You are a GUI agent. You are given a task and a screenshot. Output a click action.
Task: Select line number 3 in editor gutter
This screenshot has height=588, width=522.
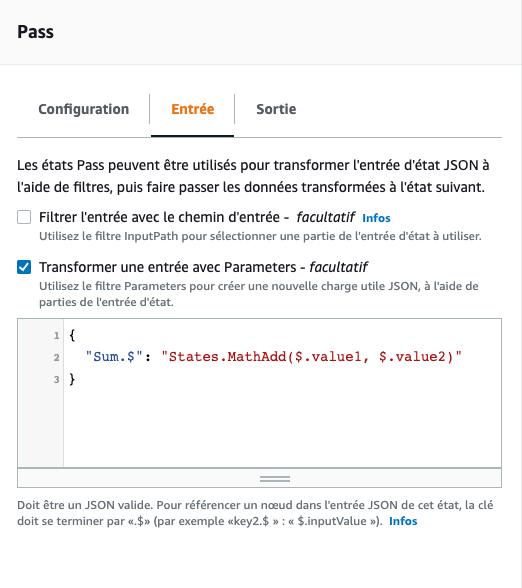pos(56,380)
